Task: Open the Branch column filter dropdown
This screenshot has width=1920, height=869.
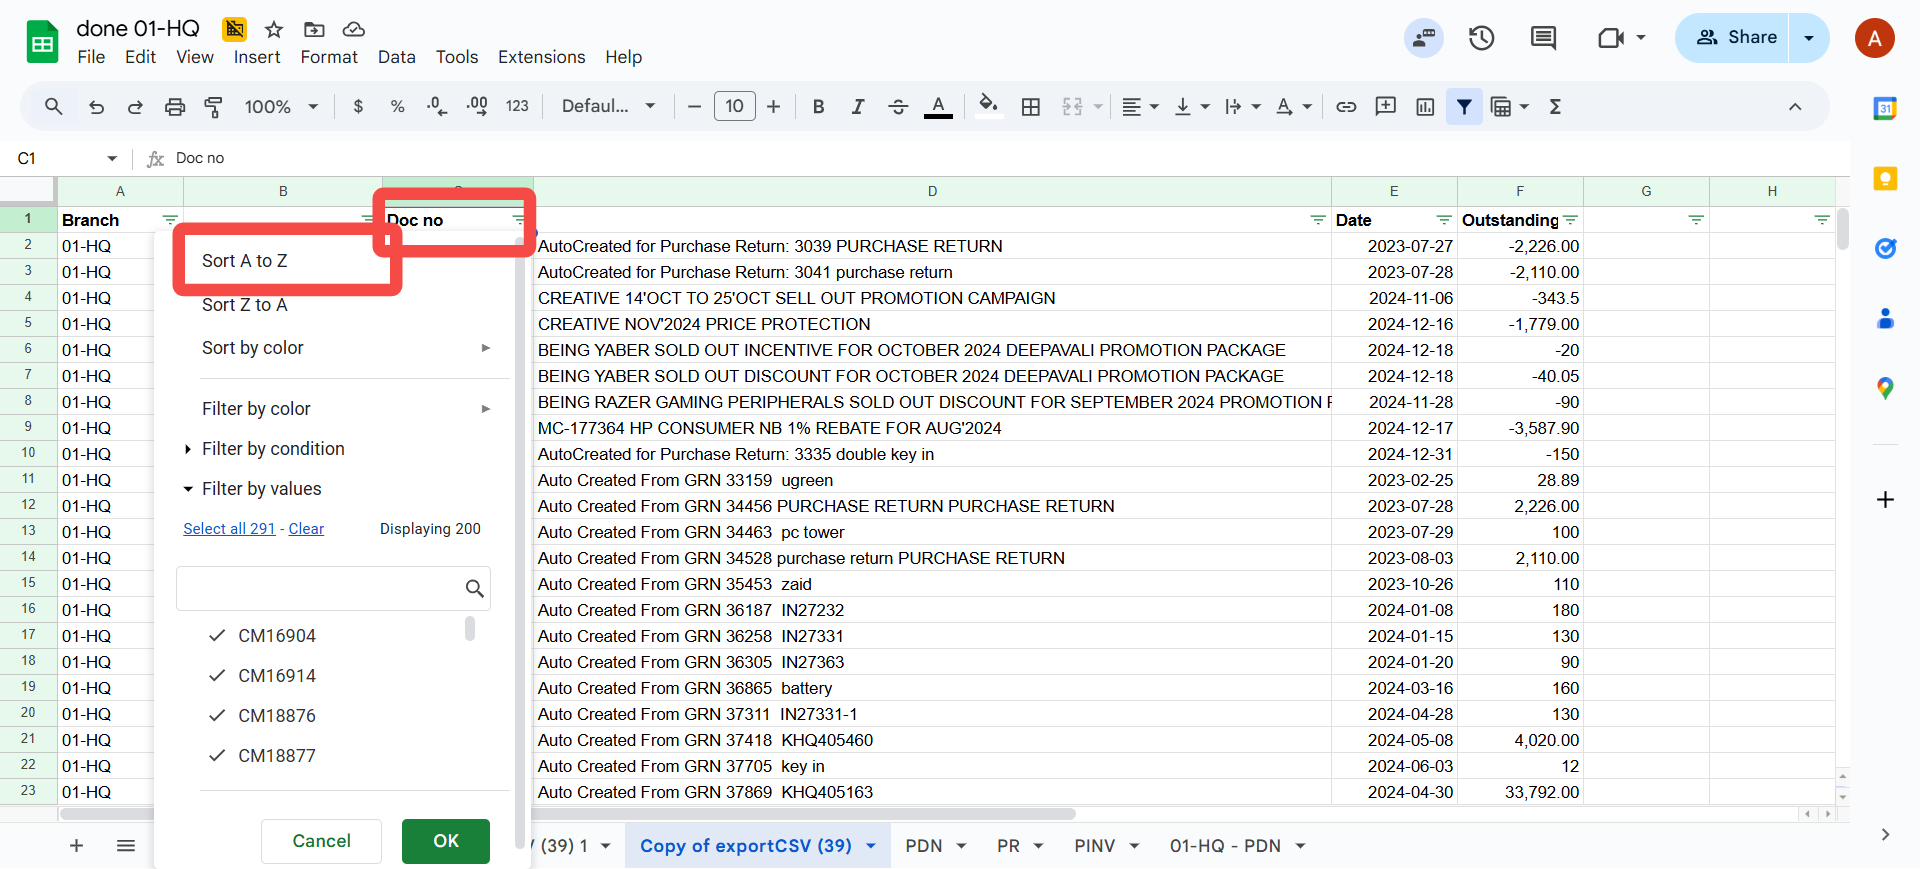Action: click(x=170, y=220)
